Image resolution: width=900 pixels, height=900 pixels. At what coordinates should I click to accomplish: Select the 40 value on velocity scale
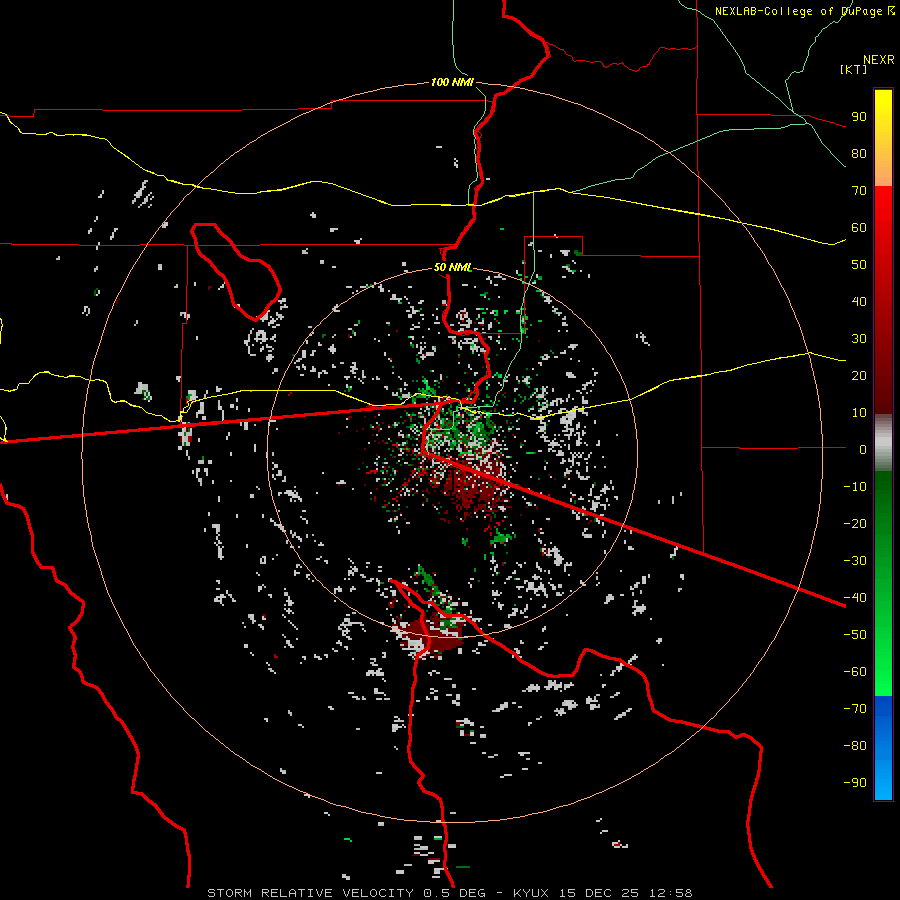pos(859,301)
